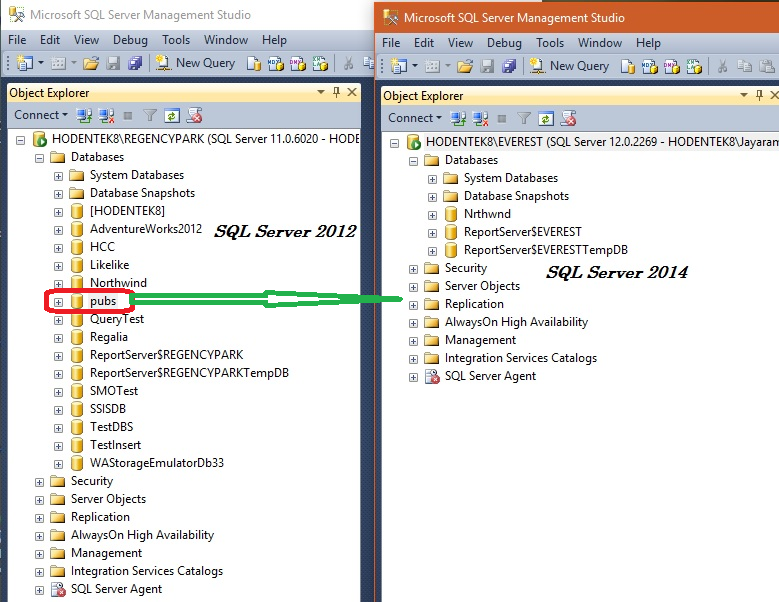This screenshot has width=779, height=602.
Task: Open window position dropdown on right Object Explorer
Action: click(744, 95)
